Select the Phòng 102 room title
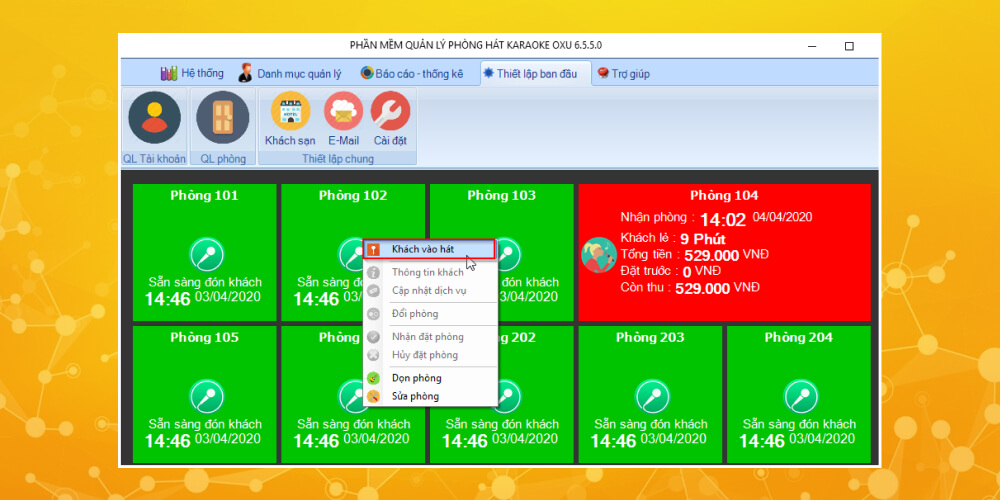Image resolution: width=1000 pixels, height=500 pixels. (x=353, y=195)
